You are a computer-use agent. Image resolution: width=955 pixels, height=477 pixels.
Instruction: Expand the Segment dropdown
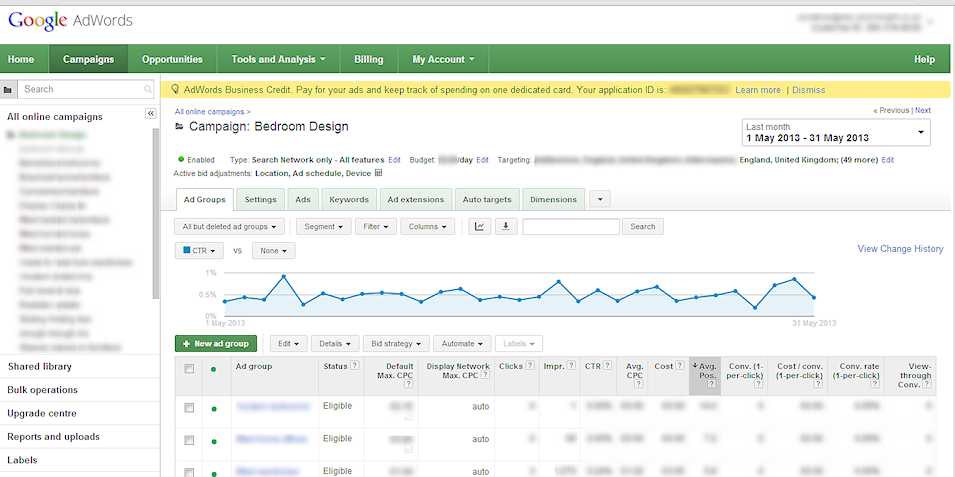pos(323,227)
